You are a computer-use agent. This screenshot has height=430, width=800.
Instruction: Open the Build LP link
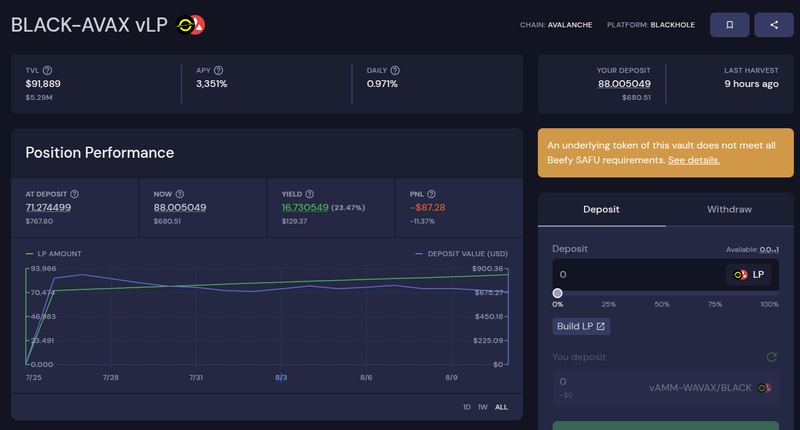580,326
